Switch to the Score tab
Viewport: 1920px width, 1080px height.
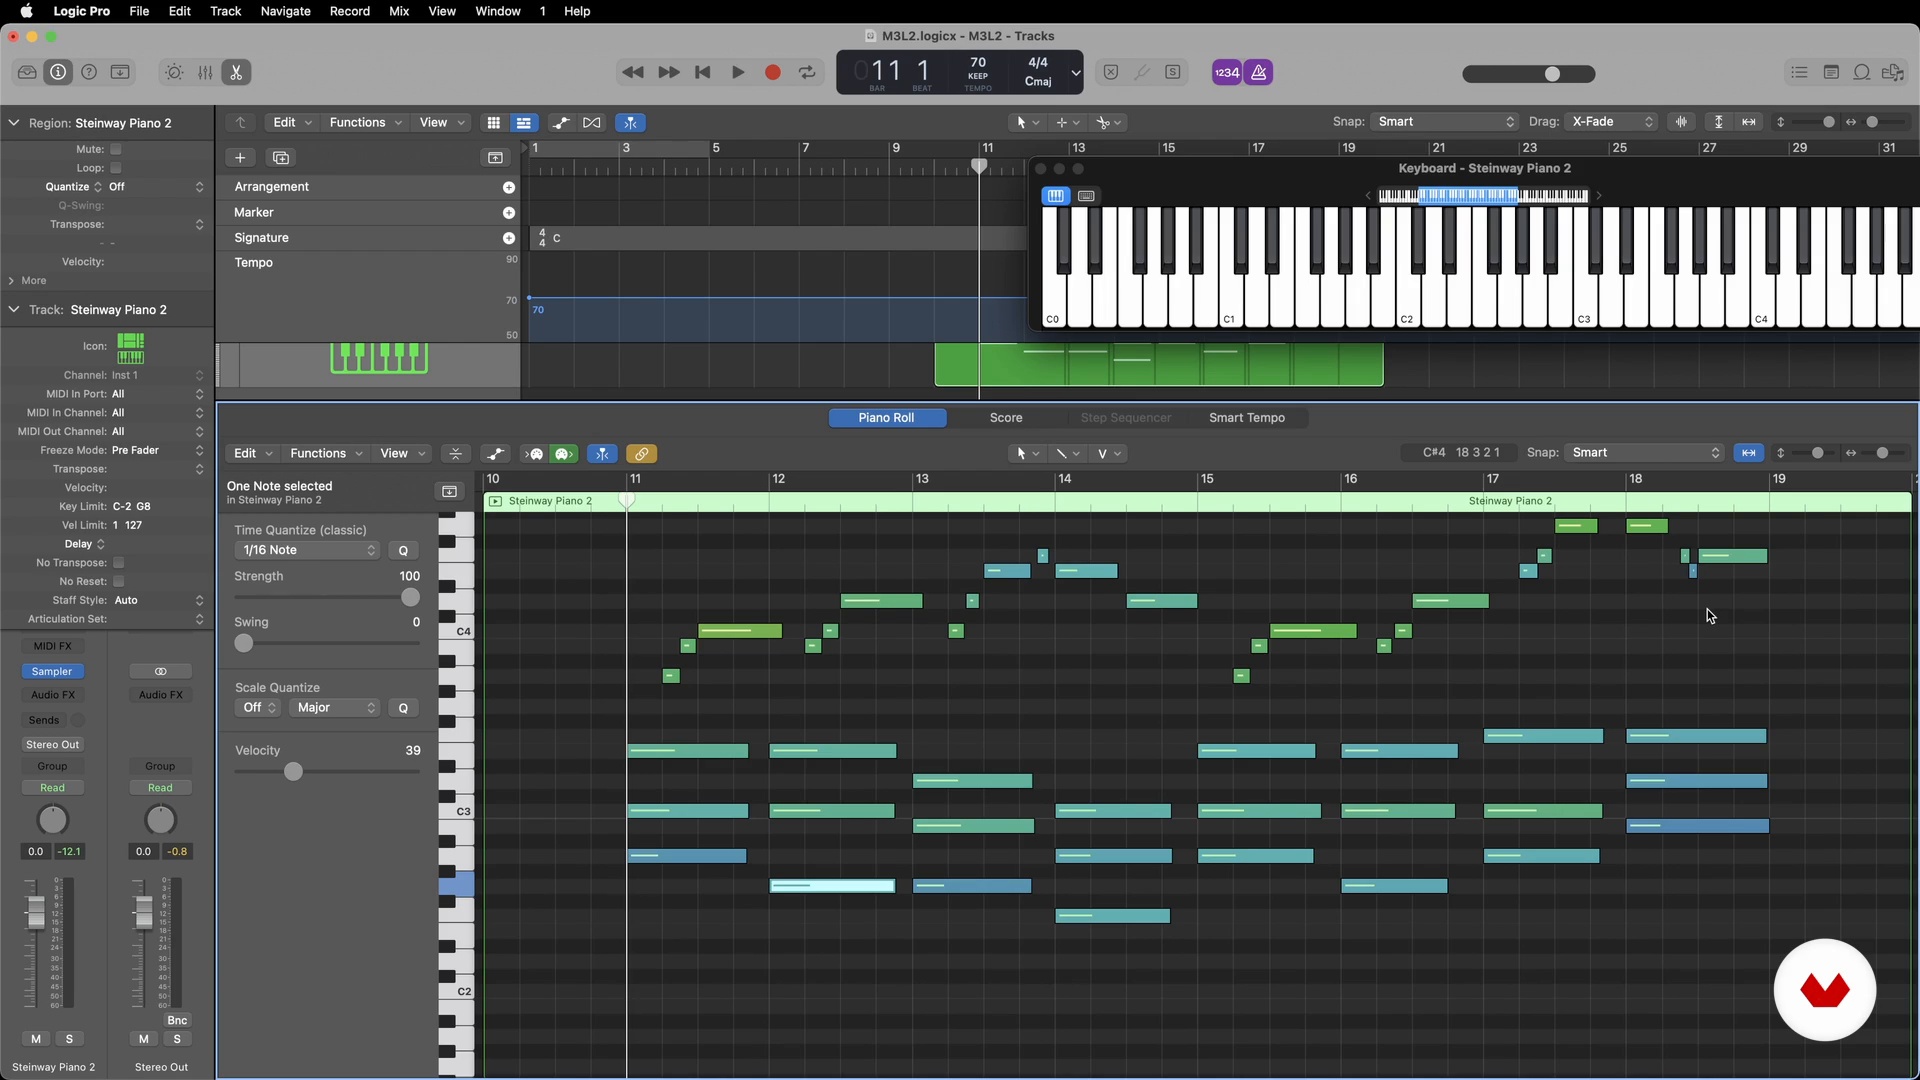1006,418
